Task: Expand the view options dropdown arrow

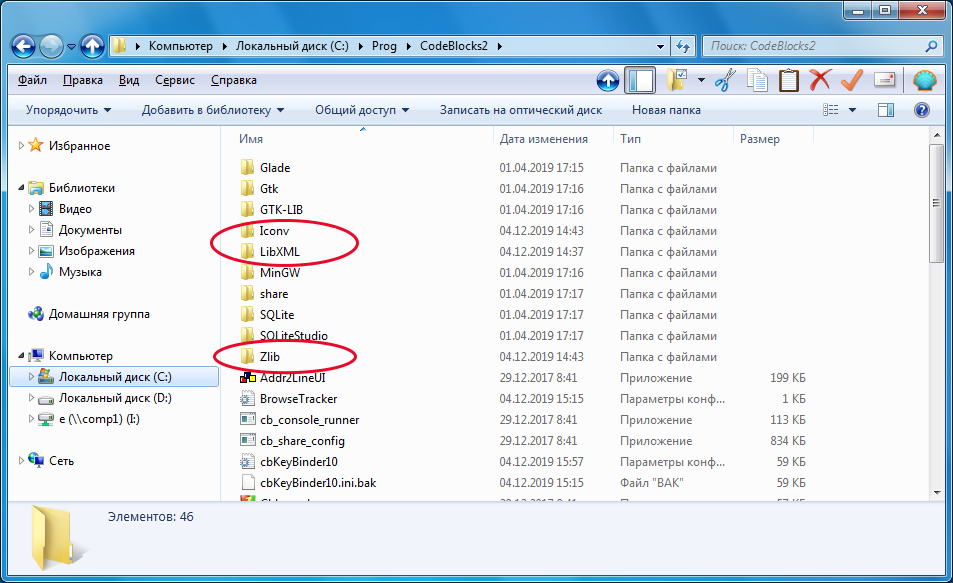Action: 852,110
